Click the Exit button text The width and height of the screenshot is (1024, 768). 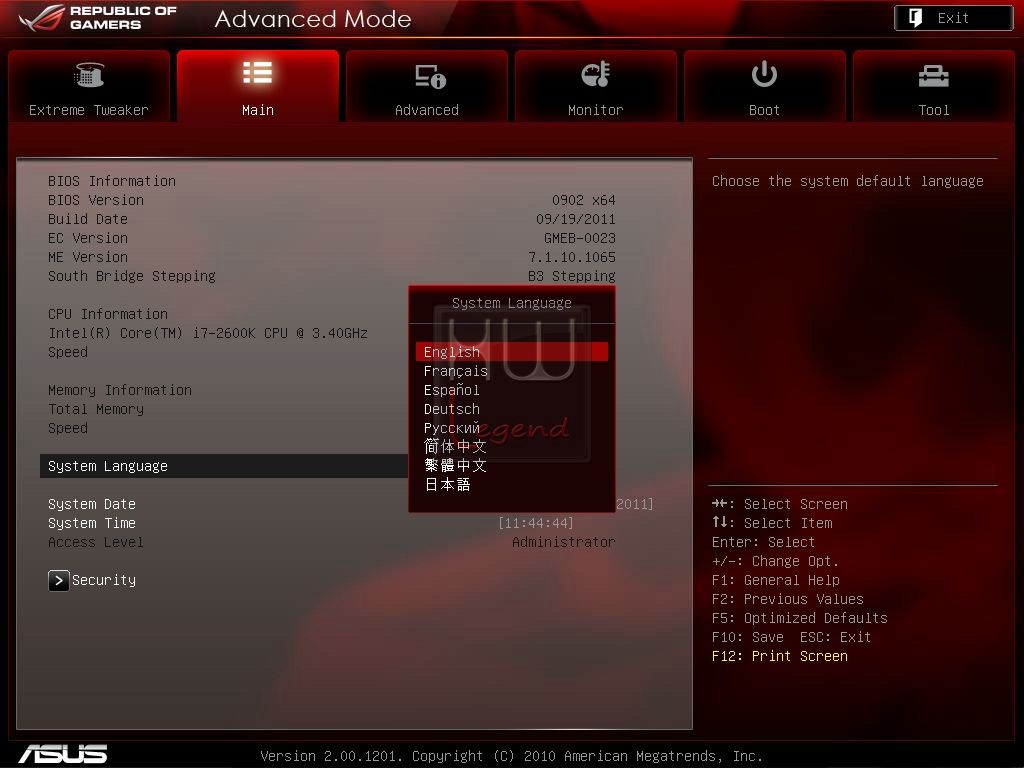(953, 18)
